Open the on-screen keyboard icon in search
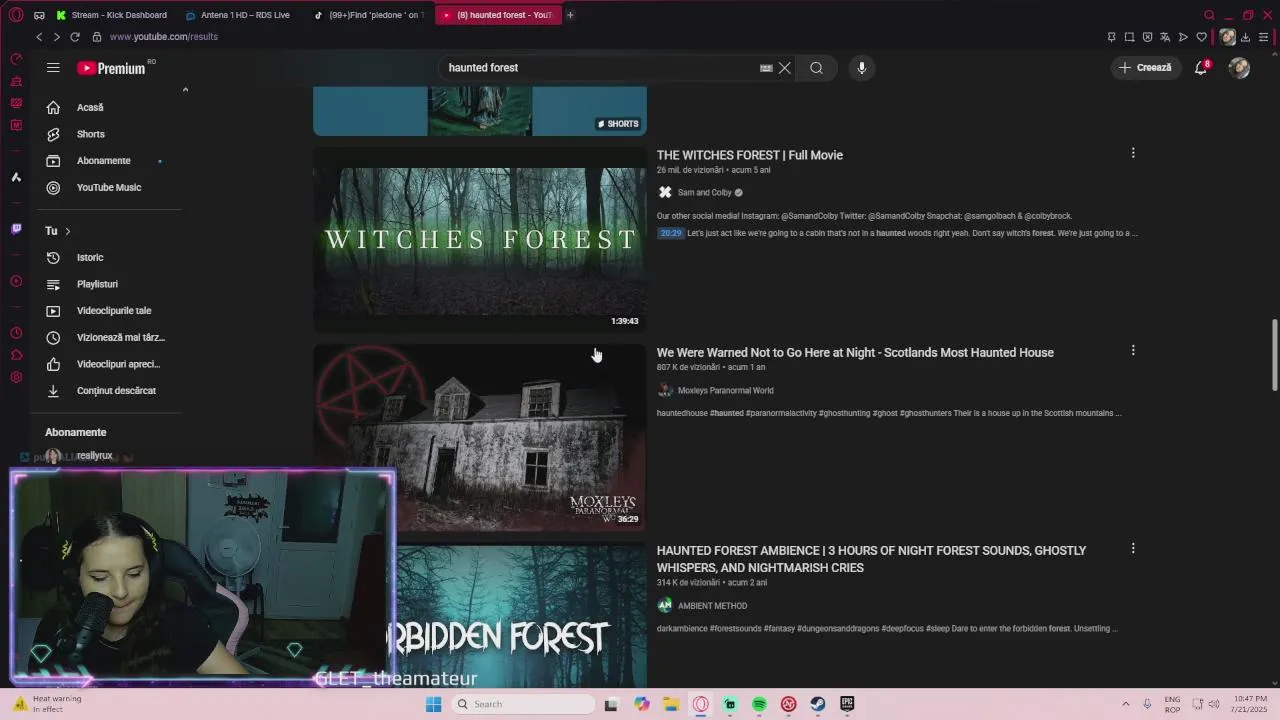1280x720 pixels. coord(766,68)
